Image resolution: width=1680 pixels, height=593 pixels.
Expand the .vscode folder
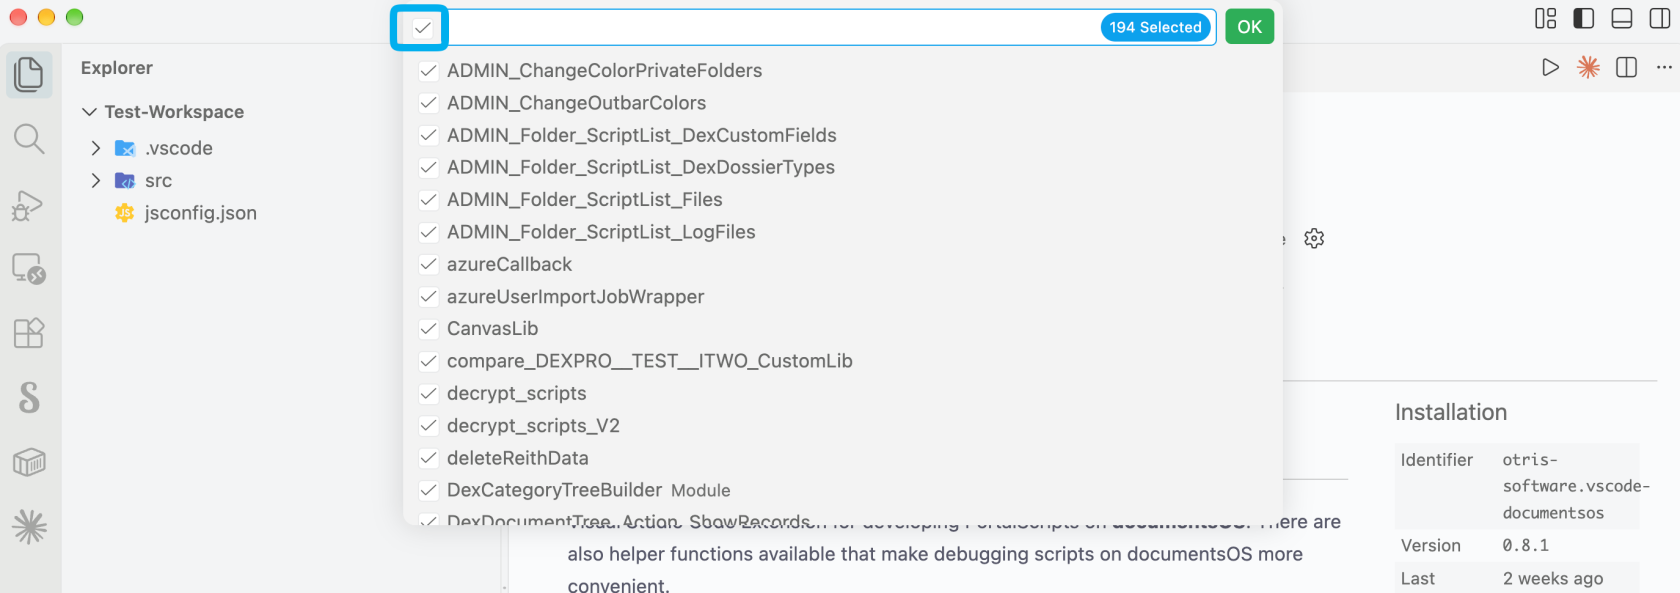[96, 148]
